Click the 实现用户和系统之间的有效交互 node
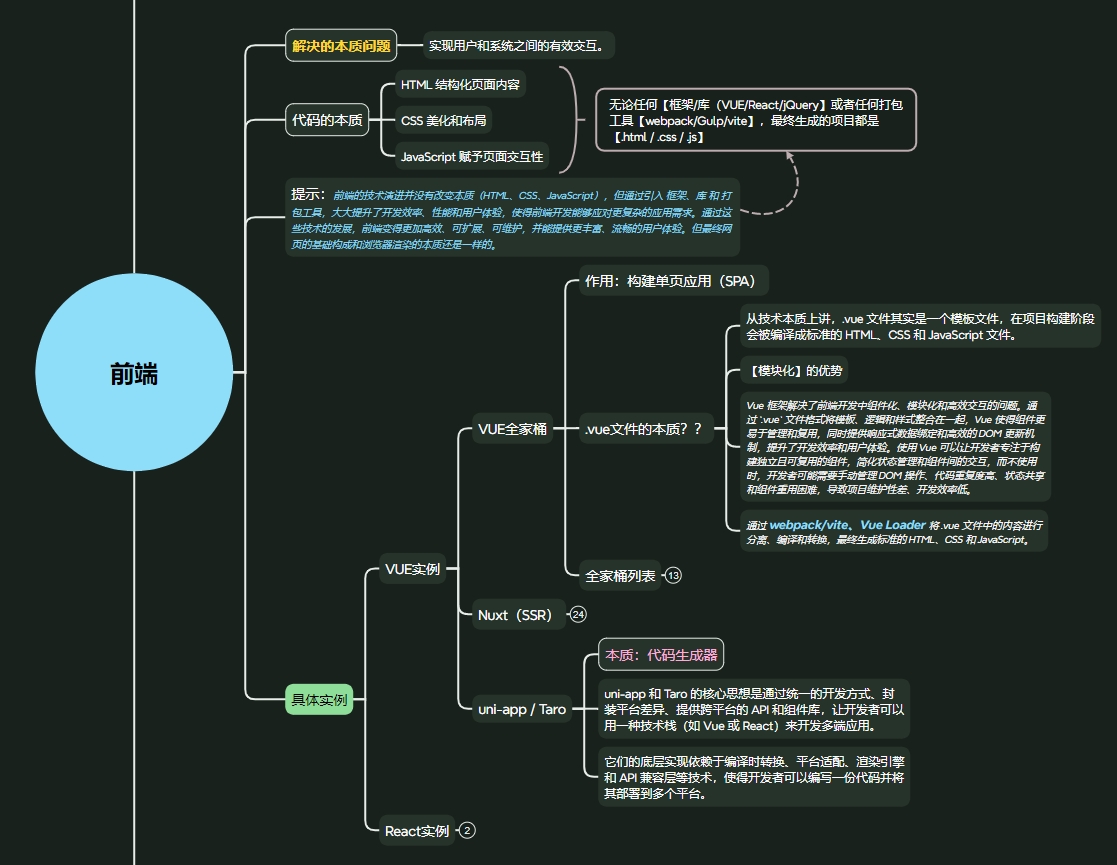The image size is (1117, 865). [x=516, y=45]
